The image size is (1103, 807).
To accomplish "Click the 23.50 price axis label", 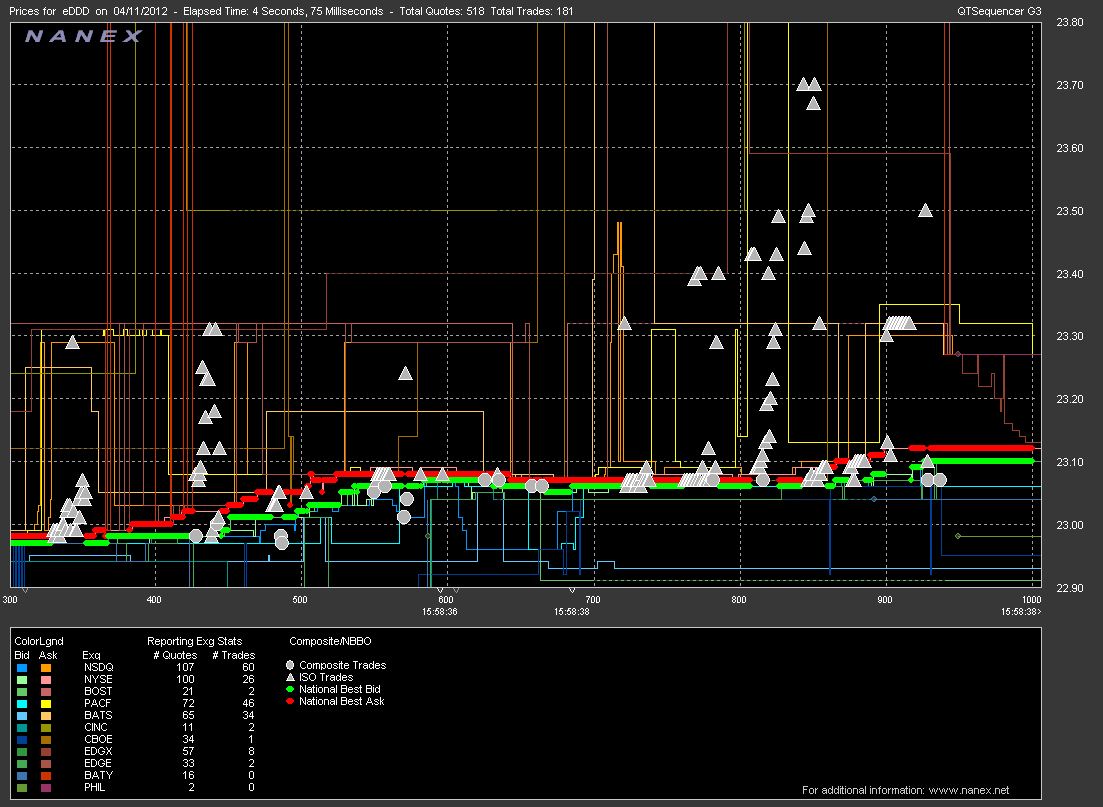I will pyautogui.click(x=1070, y=211).
